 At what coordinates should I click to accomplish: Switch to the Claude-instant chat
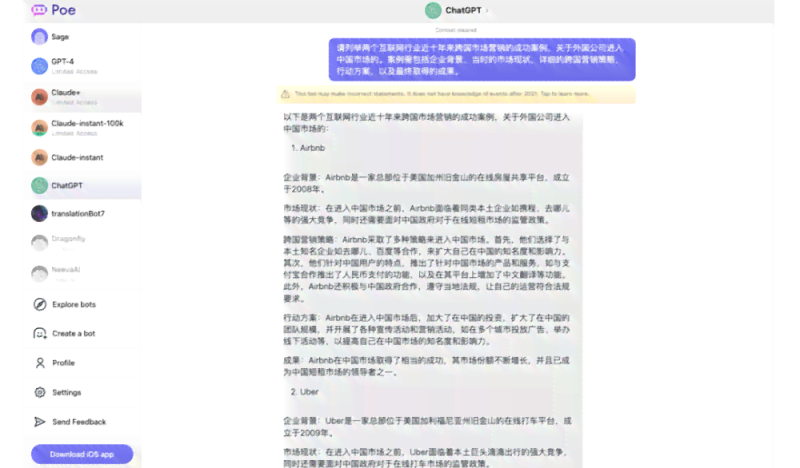84,157
